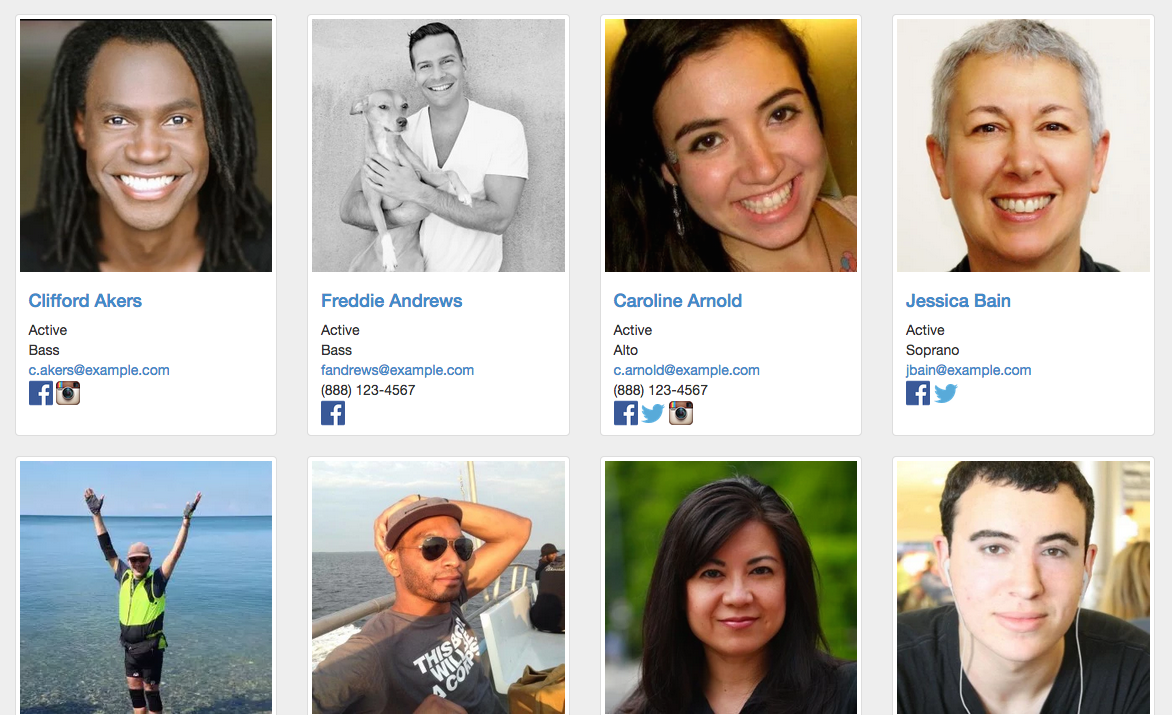Email c.akers@example.com
Viewport: 1172px width, 715px height.
[x=99, y=370]
